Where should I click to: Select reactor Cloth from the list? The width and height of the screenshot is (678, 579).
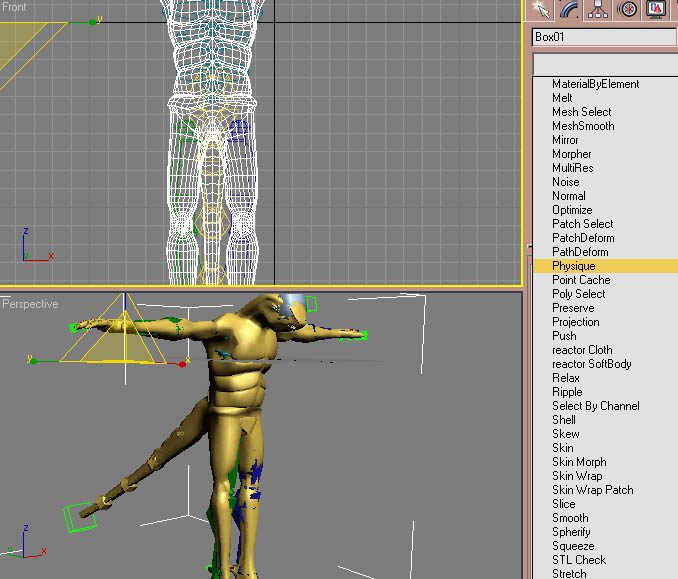[x=582, y=350]
